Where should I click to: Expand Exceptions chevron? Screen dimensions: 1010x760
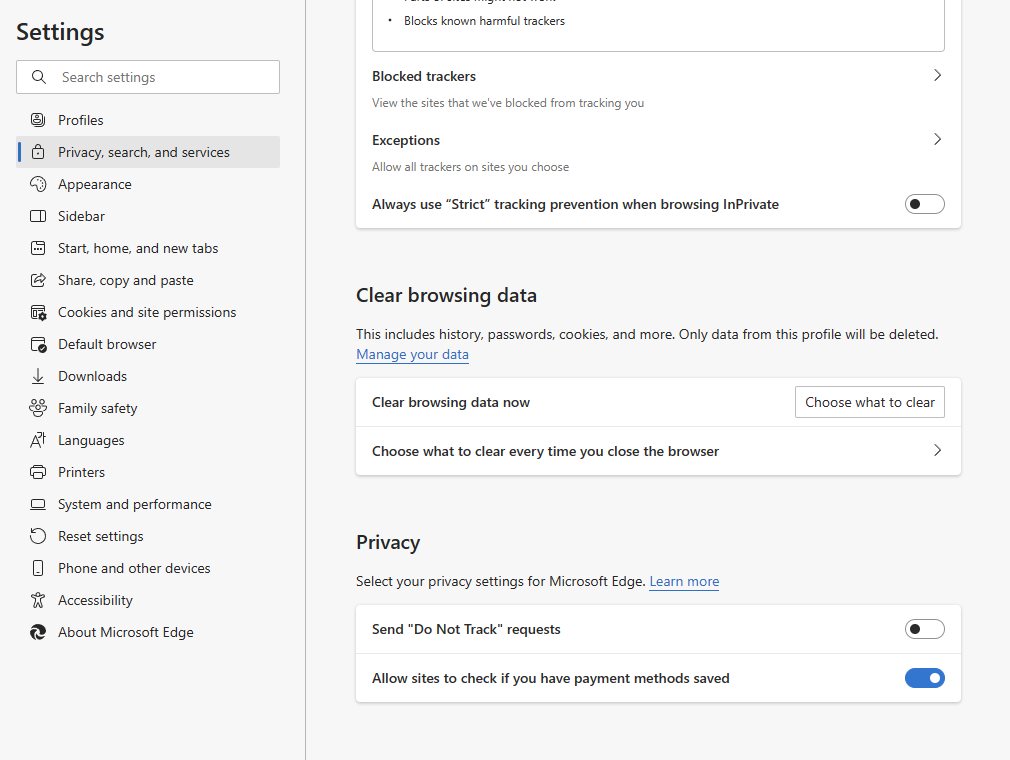(937, 139)
